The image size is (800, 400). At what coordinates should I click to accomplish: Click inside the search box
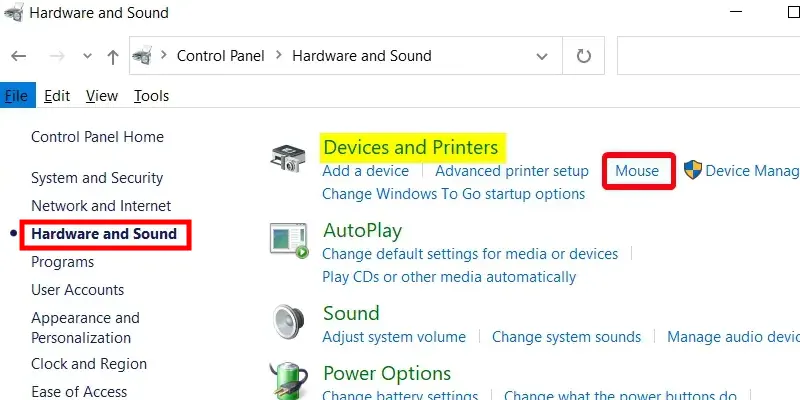click(707, 56)
